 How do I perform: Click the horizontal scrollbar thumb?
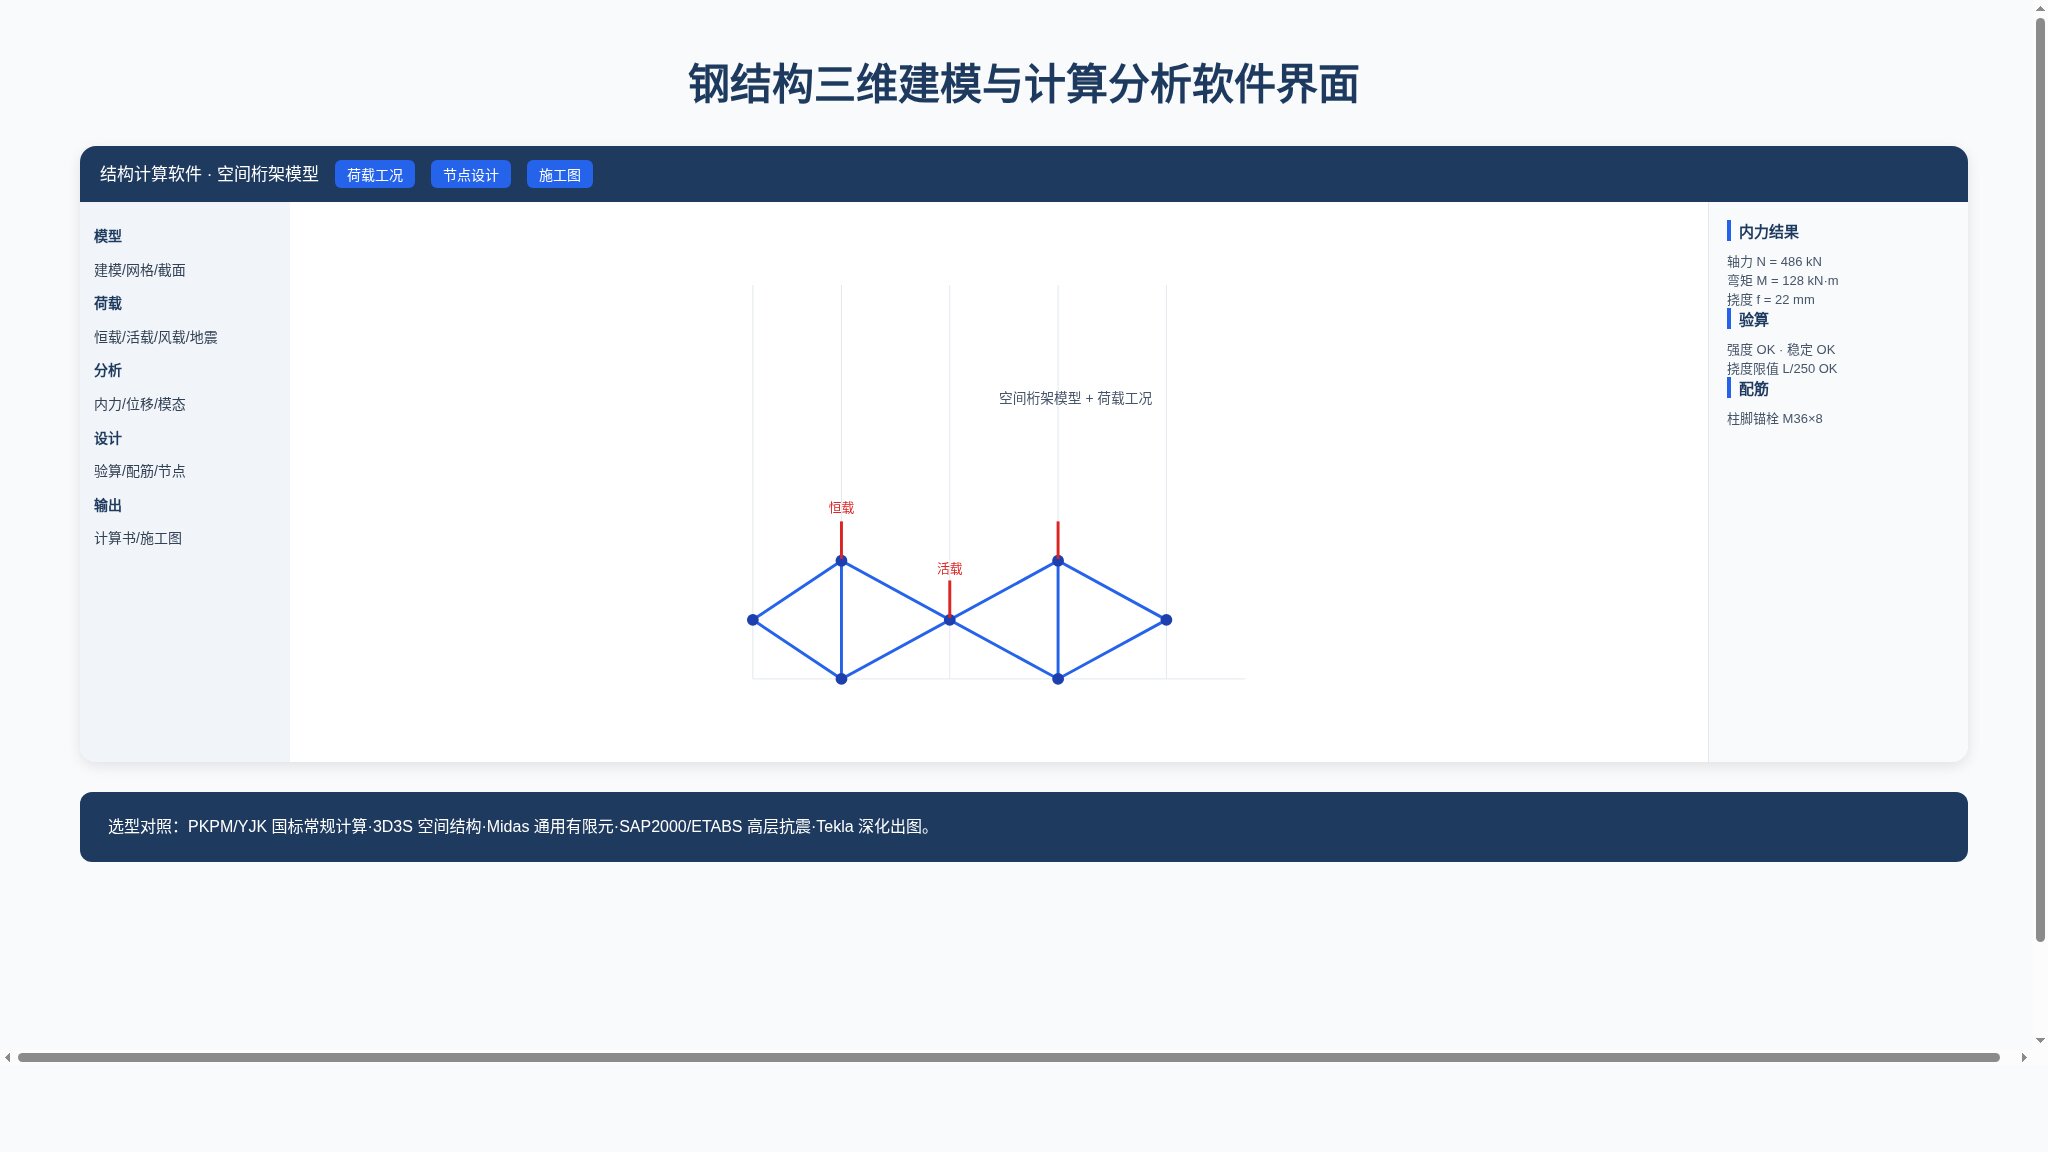pyautogui.click(x=1008, y=1057)
